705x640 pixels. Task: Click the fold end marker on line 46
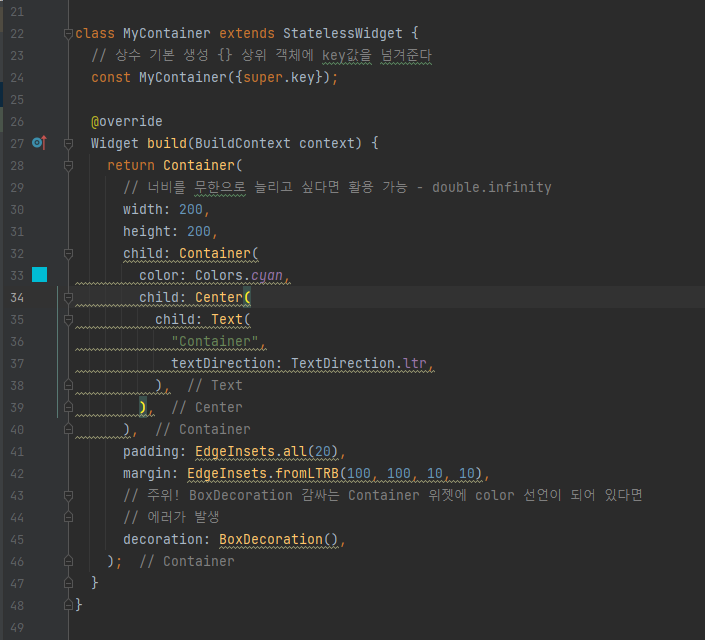click(x=68, y=561)
